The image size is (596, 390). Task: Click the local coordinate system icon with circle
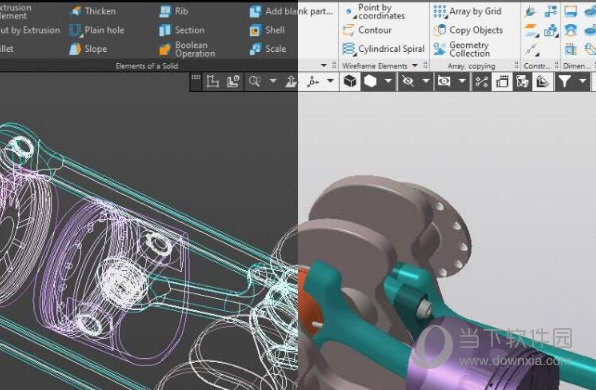pos(233,81)
